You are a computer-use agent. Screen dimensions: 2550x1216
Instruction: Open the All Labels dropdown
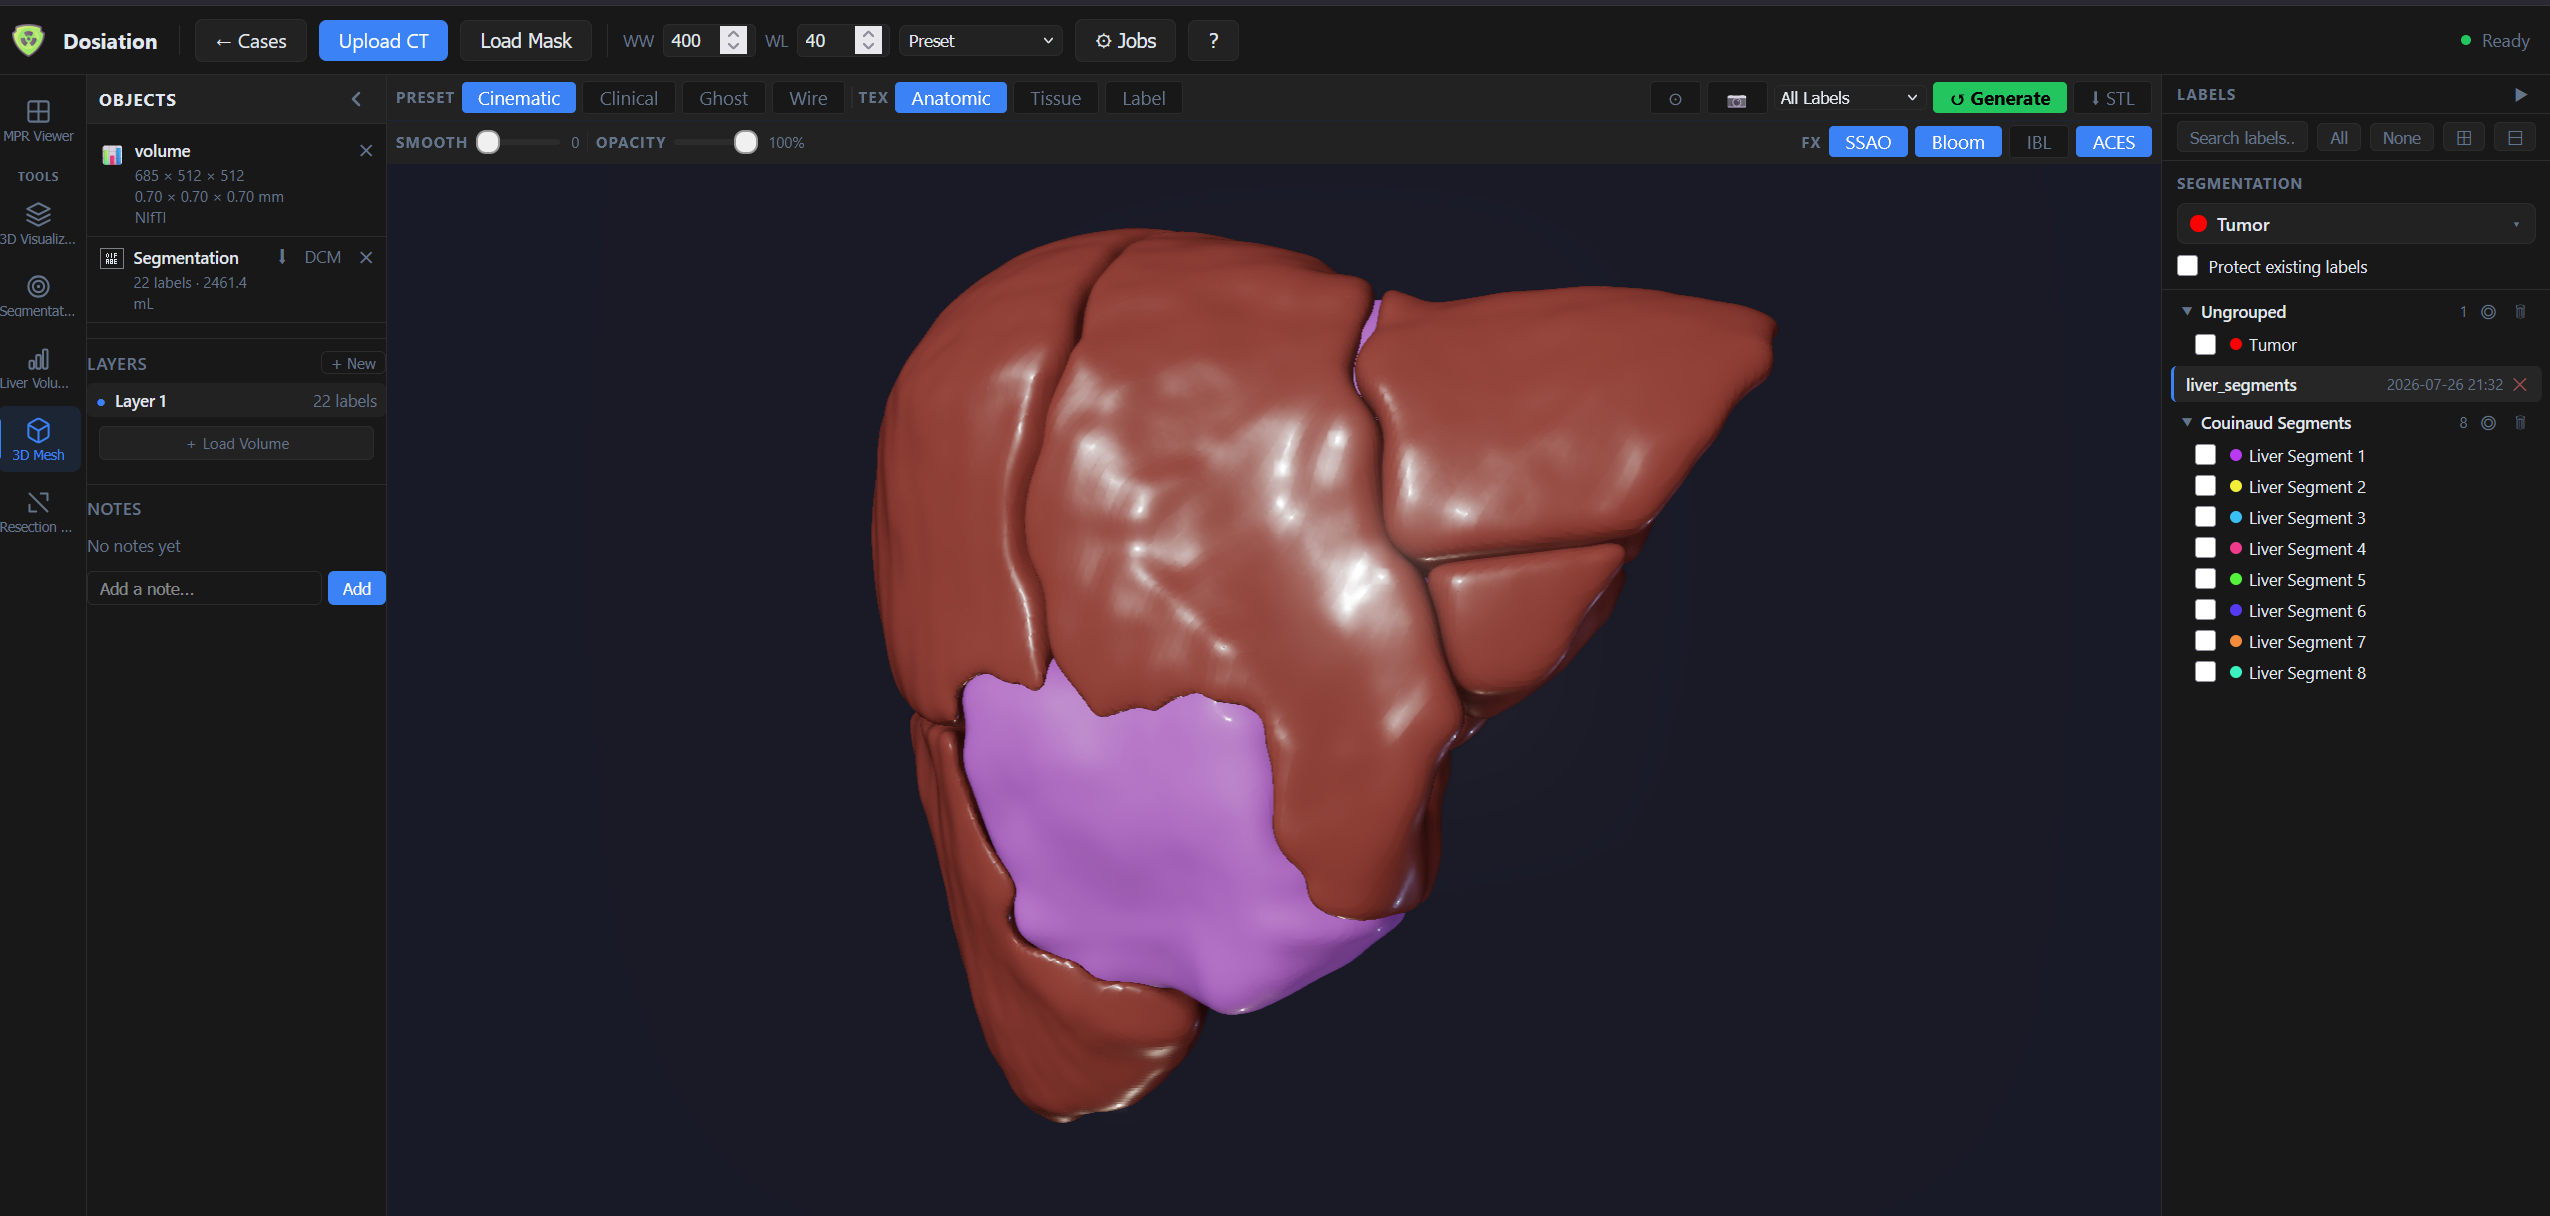point(1848,98)
